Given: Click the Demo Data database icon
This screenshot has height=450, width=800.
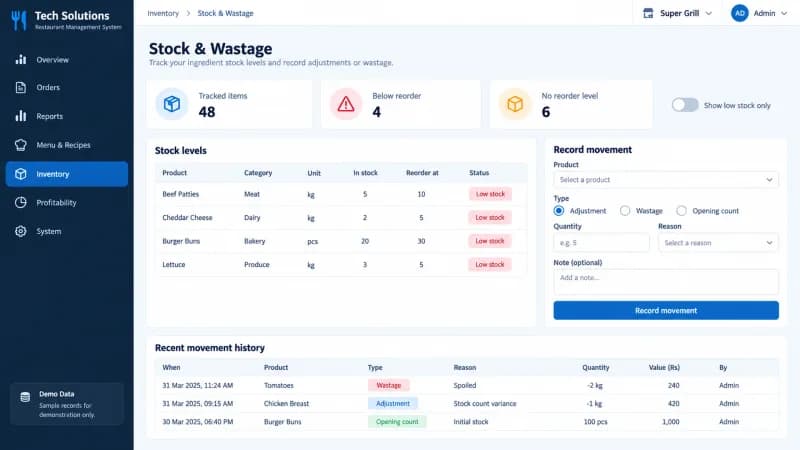Looking at the screenshot, I should [x=25, y=397].
